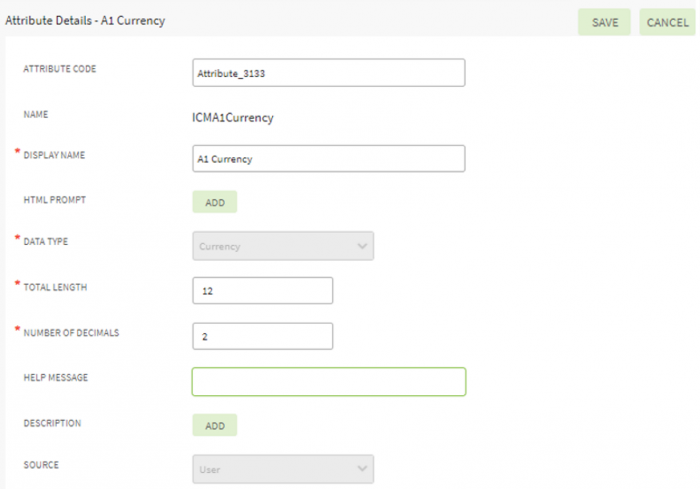Click the HELP MESSAGE label
Image resolution: width=700 pixels, height=489 pixels.
(55, 378)
